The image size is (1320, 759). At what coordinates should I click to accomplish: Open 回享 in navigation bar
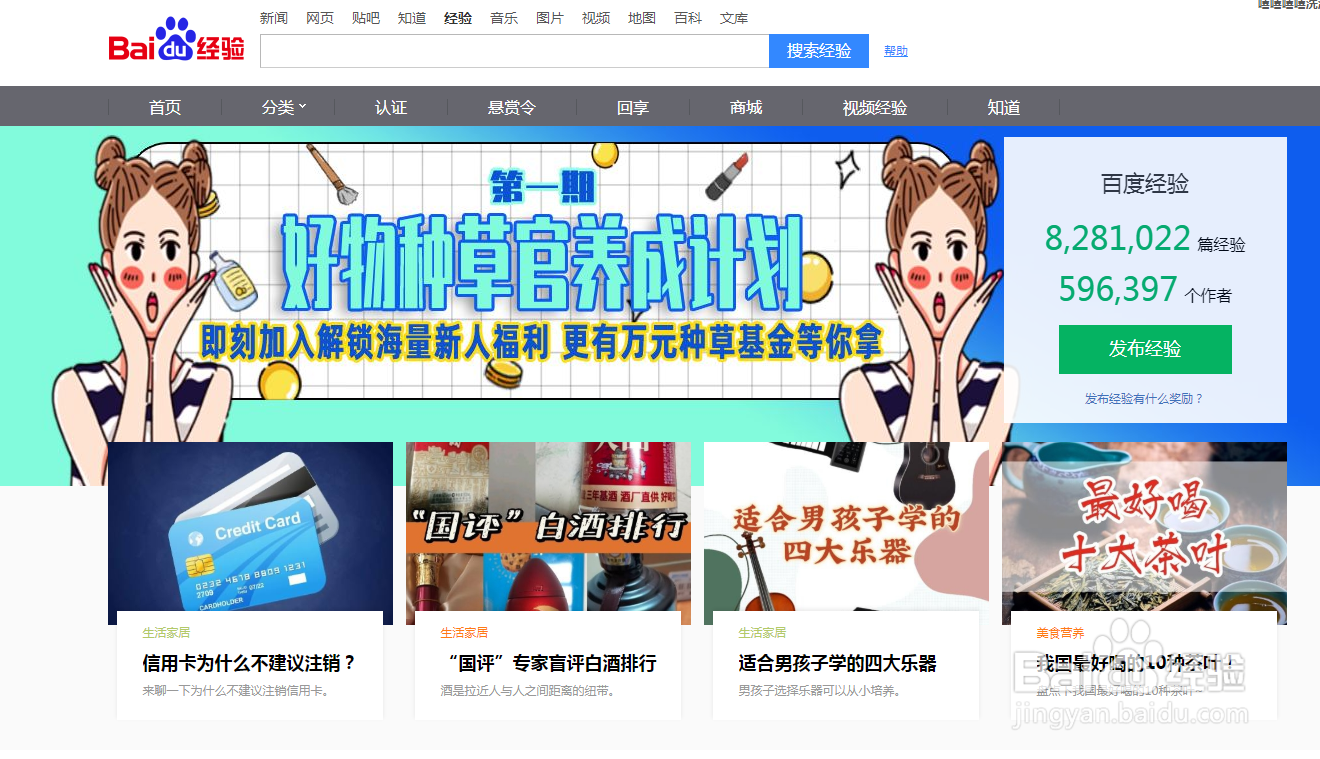click(x=633, y=107)
